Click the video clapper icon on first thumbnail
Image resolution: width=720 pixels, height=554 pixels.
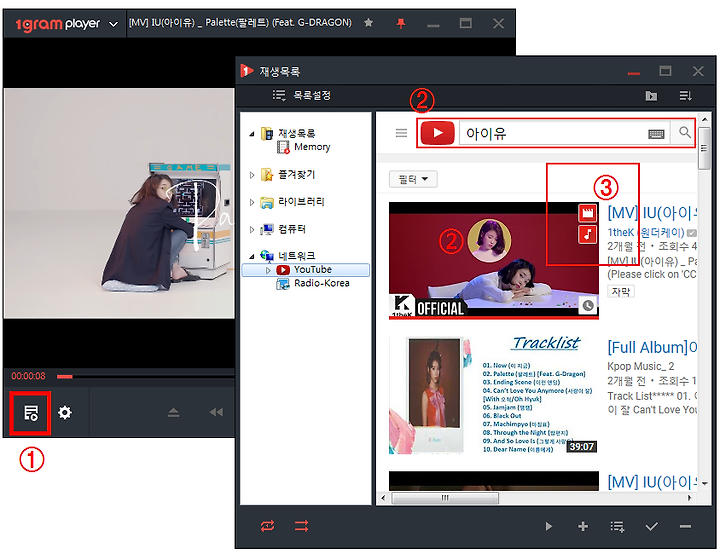(587, 213)
